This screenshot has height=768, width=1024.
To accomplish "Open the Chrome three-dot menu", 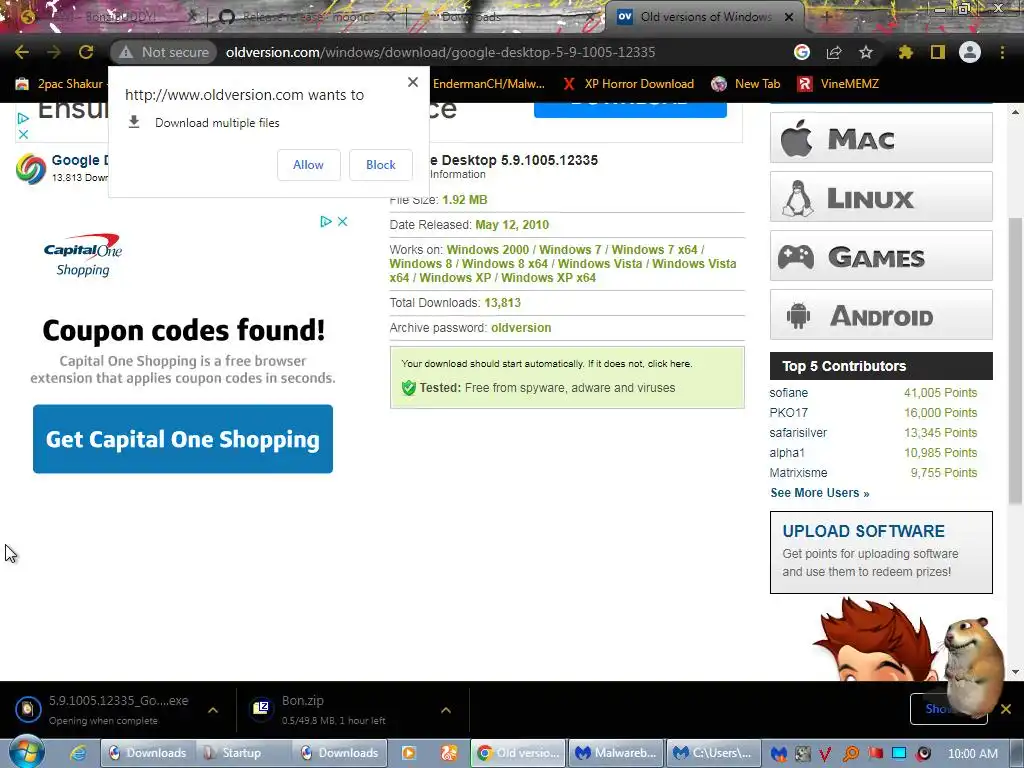I will (1002, 52).
